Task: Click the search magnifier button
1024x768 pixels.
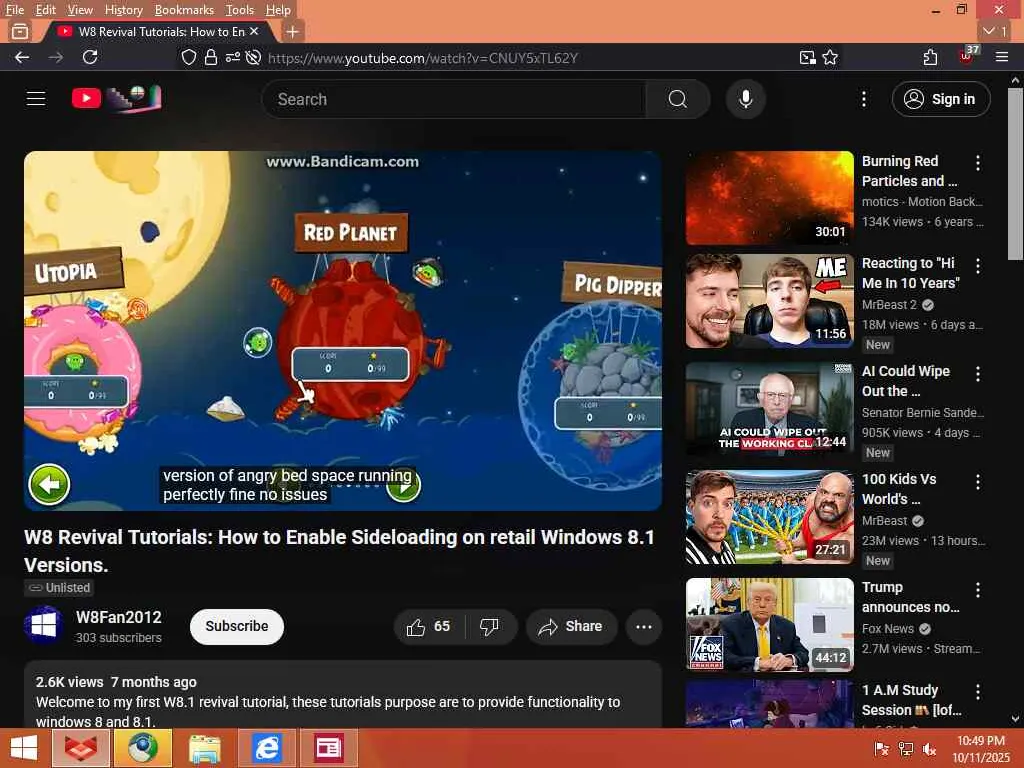Action: point(677,99)
